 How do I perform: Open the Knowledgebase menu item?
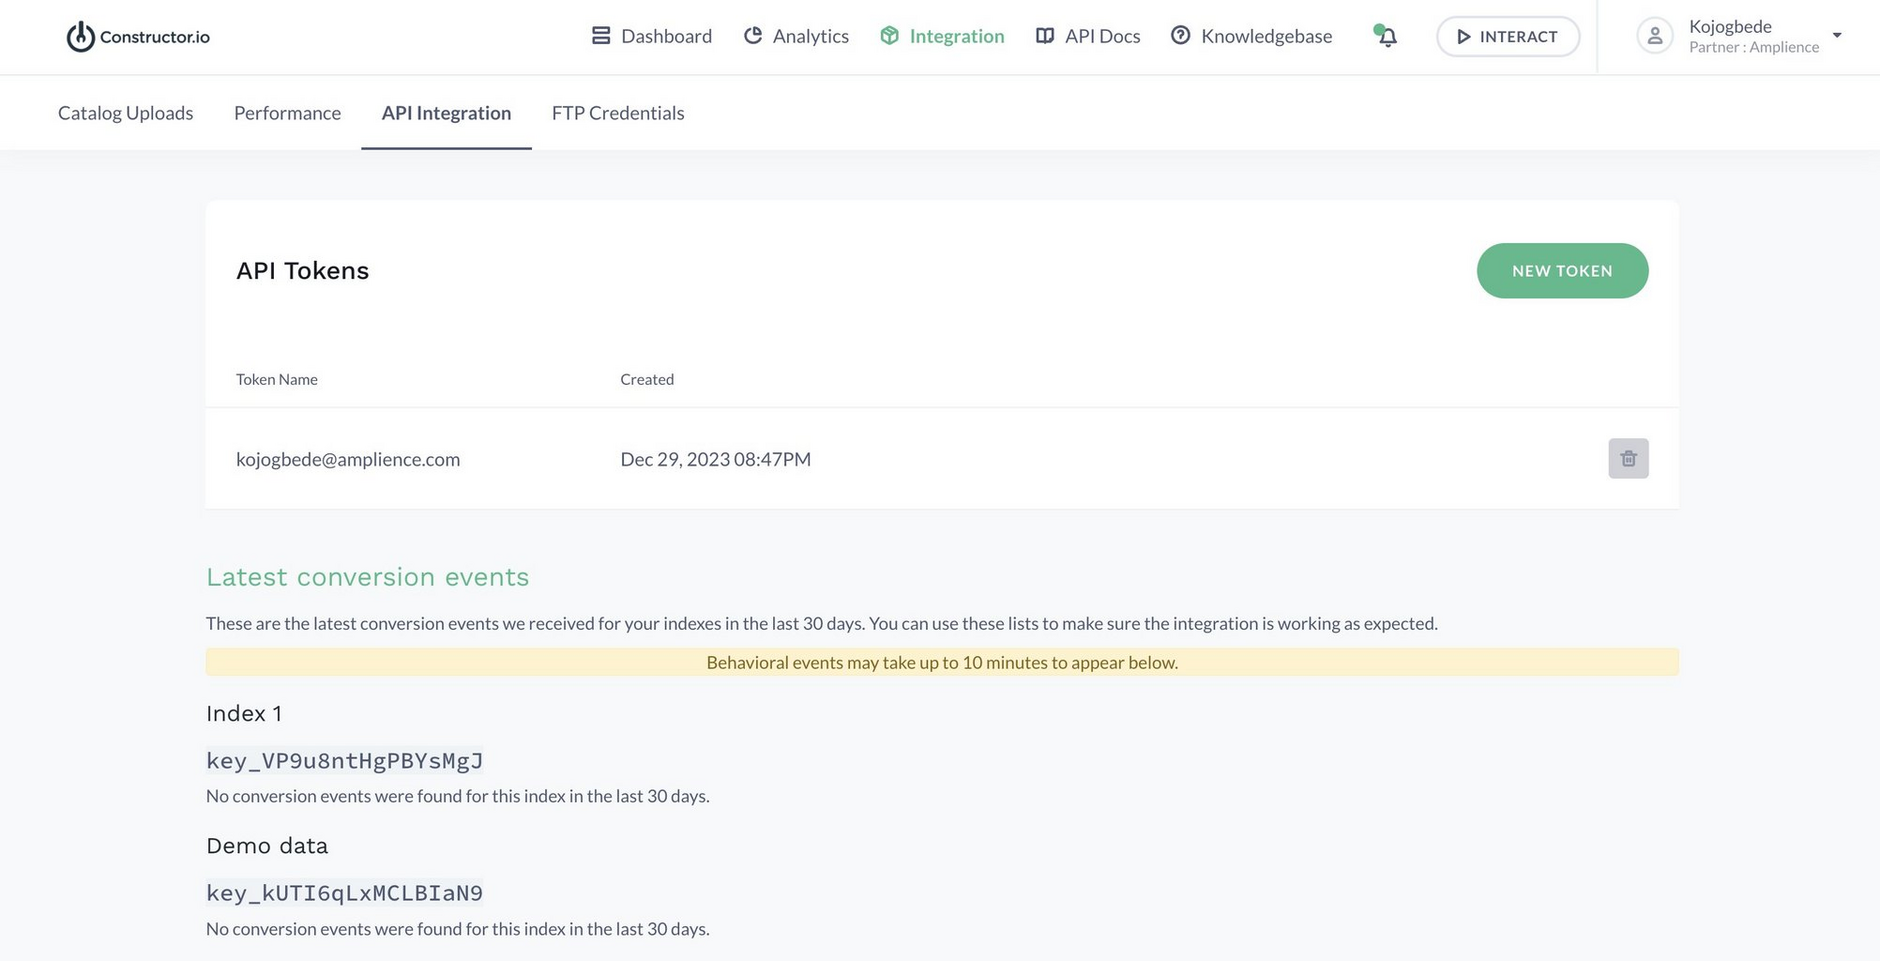(x=1251, y=36)
